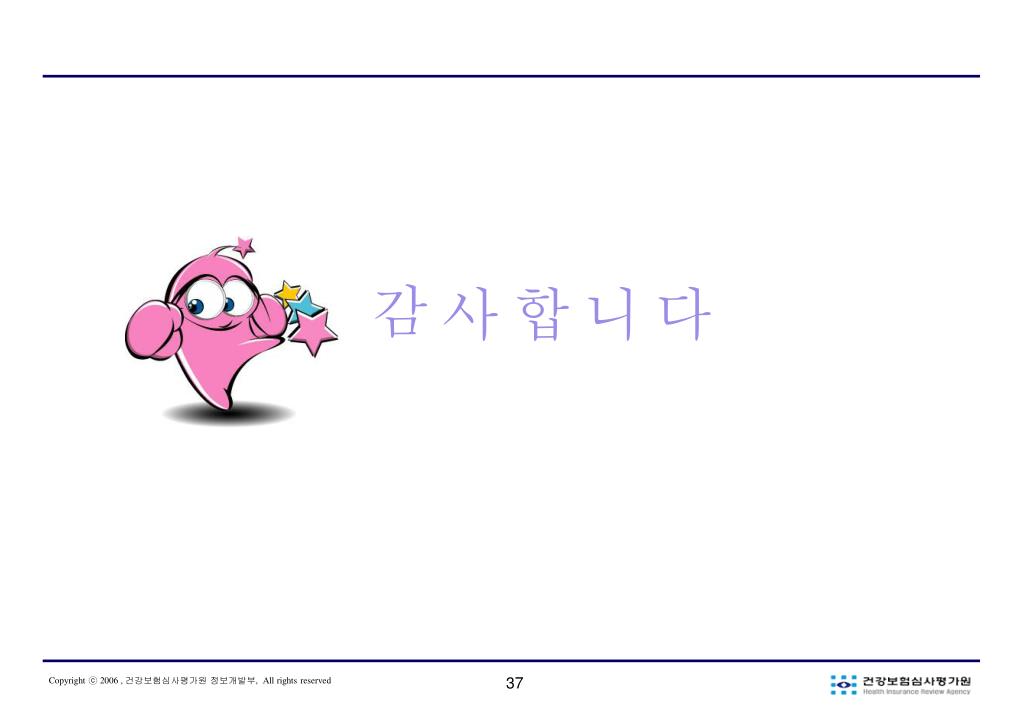Screen dimensions: 1023x708
Task: Click the pink star above mascot's head
Action: (x=244, y=246)
